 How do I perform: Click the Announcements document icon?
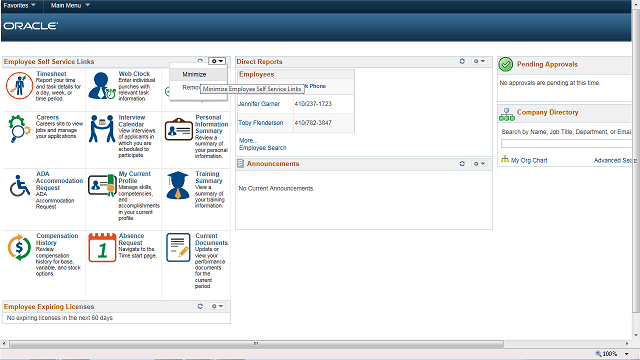[240, 164]
